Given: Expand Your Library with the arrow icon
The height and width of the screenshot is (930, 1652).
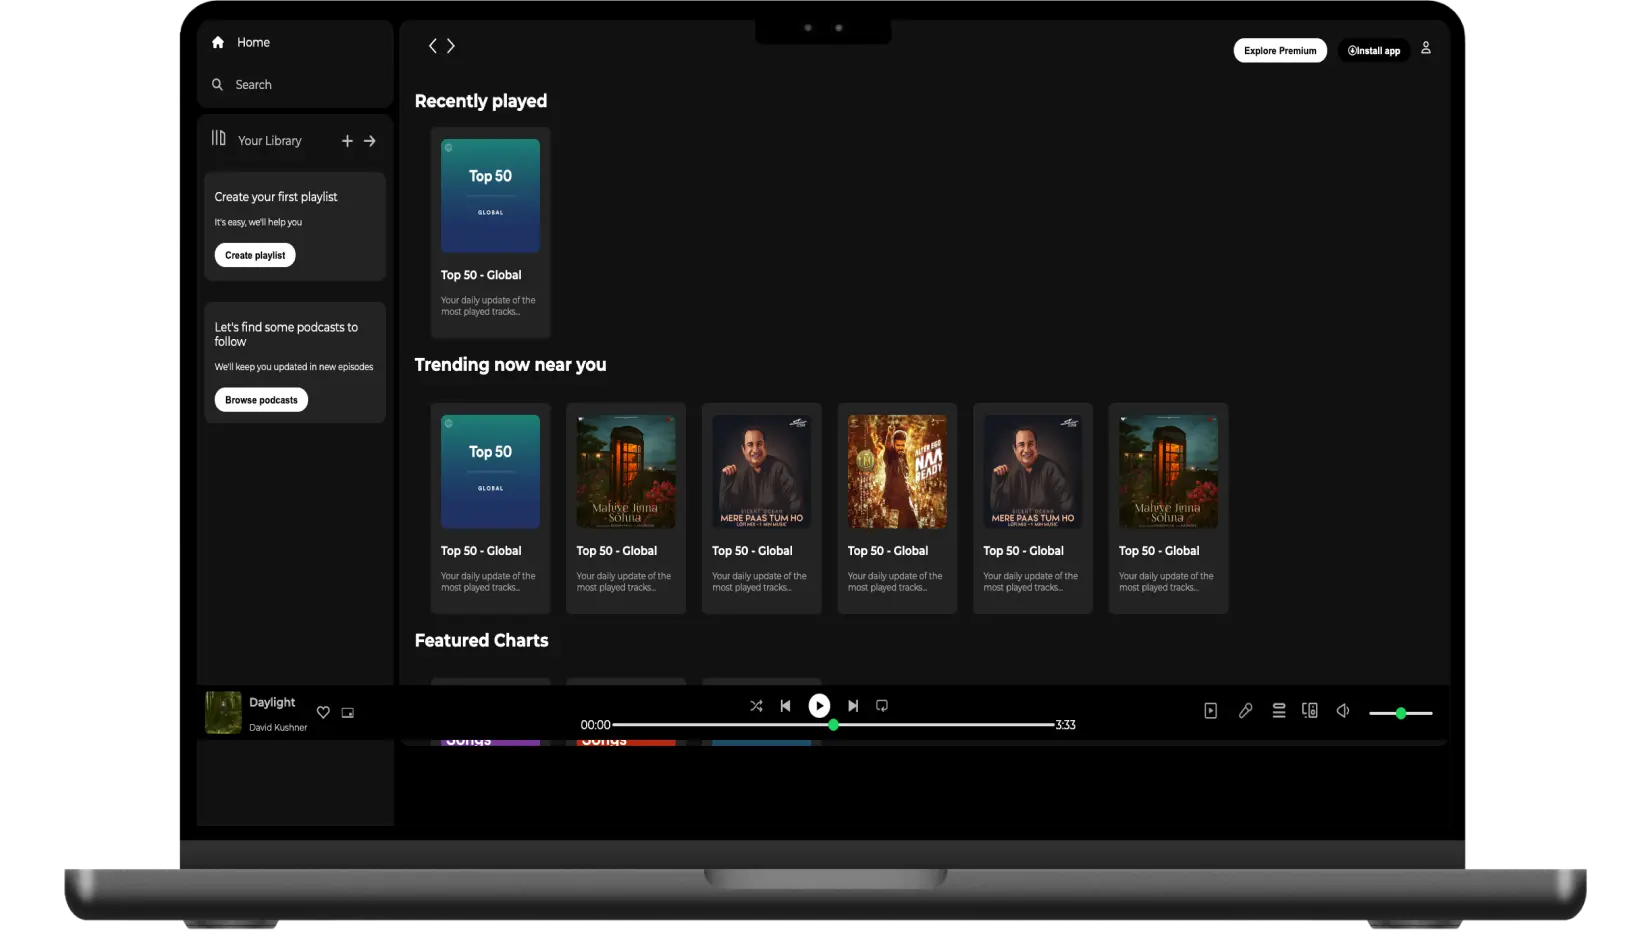Looking at the screenshot, I should pos(370,141).
